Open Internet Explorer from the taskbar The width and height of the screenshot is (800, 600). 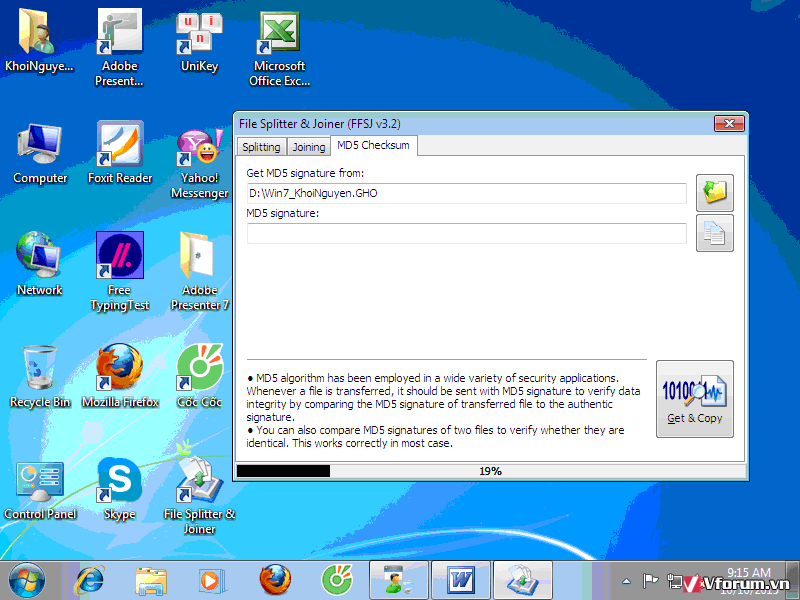pos(90,579)
